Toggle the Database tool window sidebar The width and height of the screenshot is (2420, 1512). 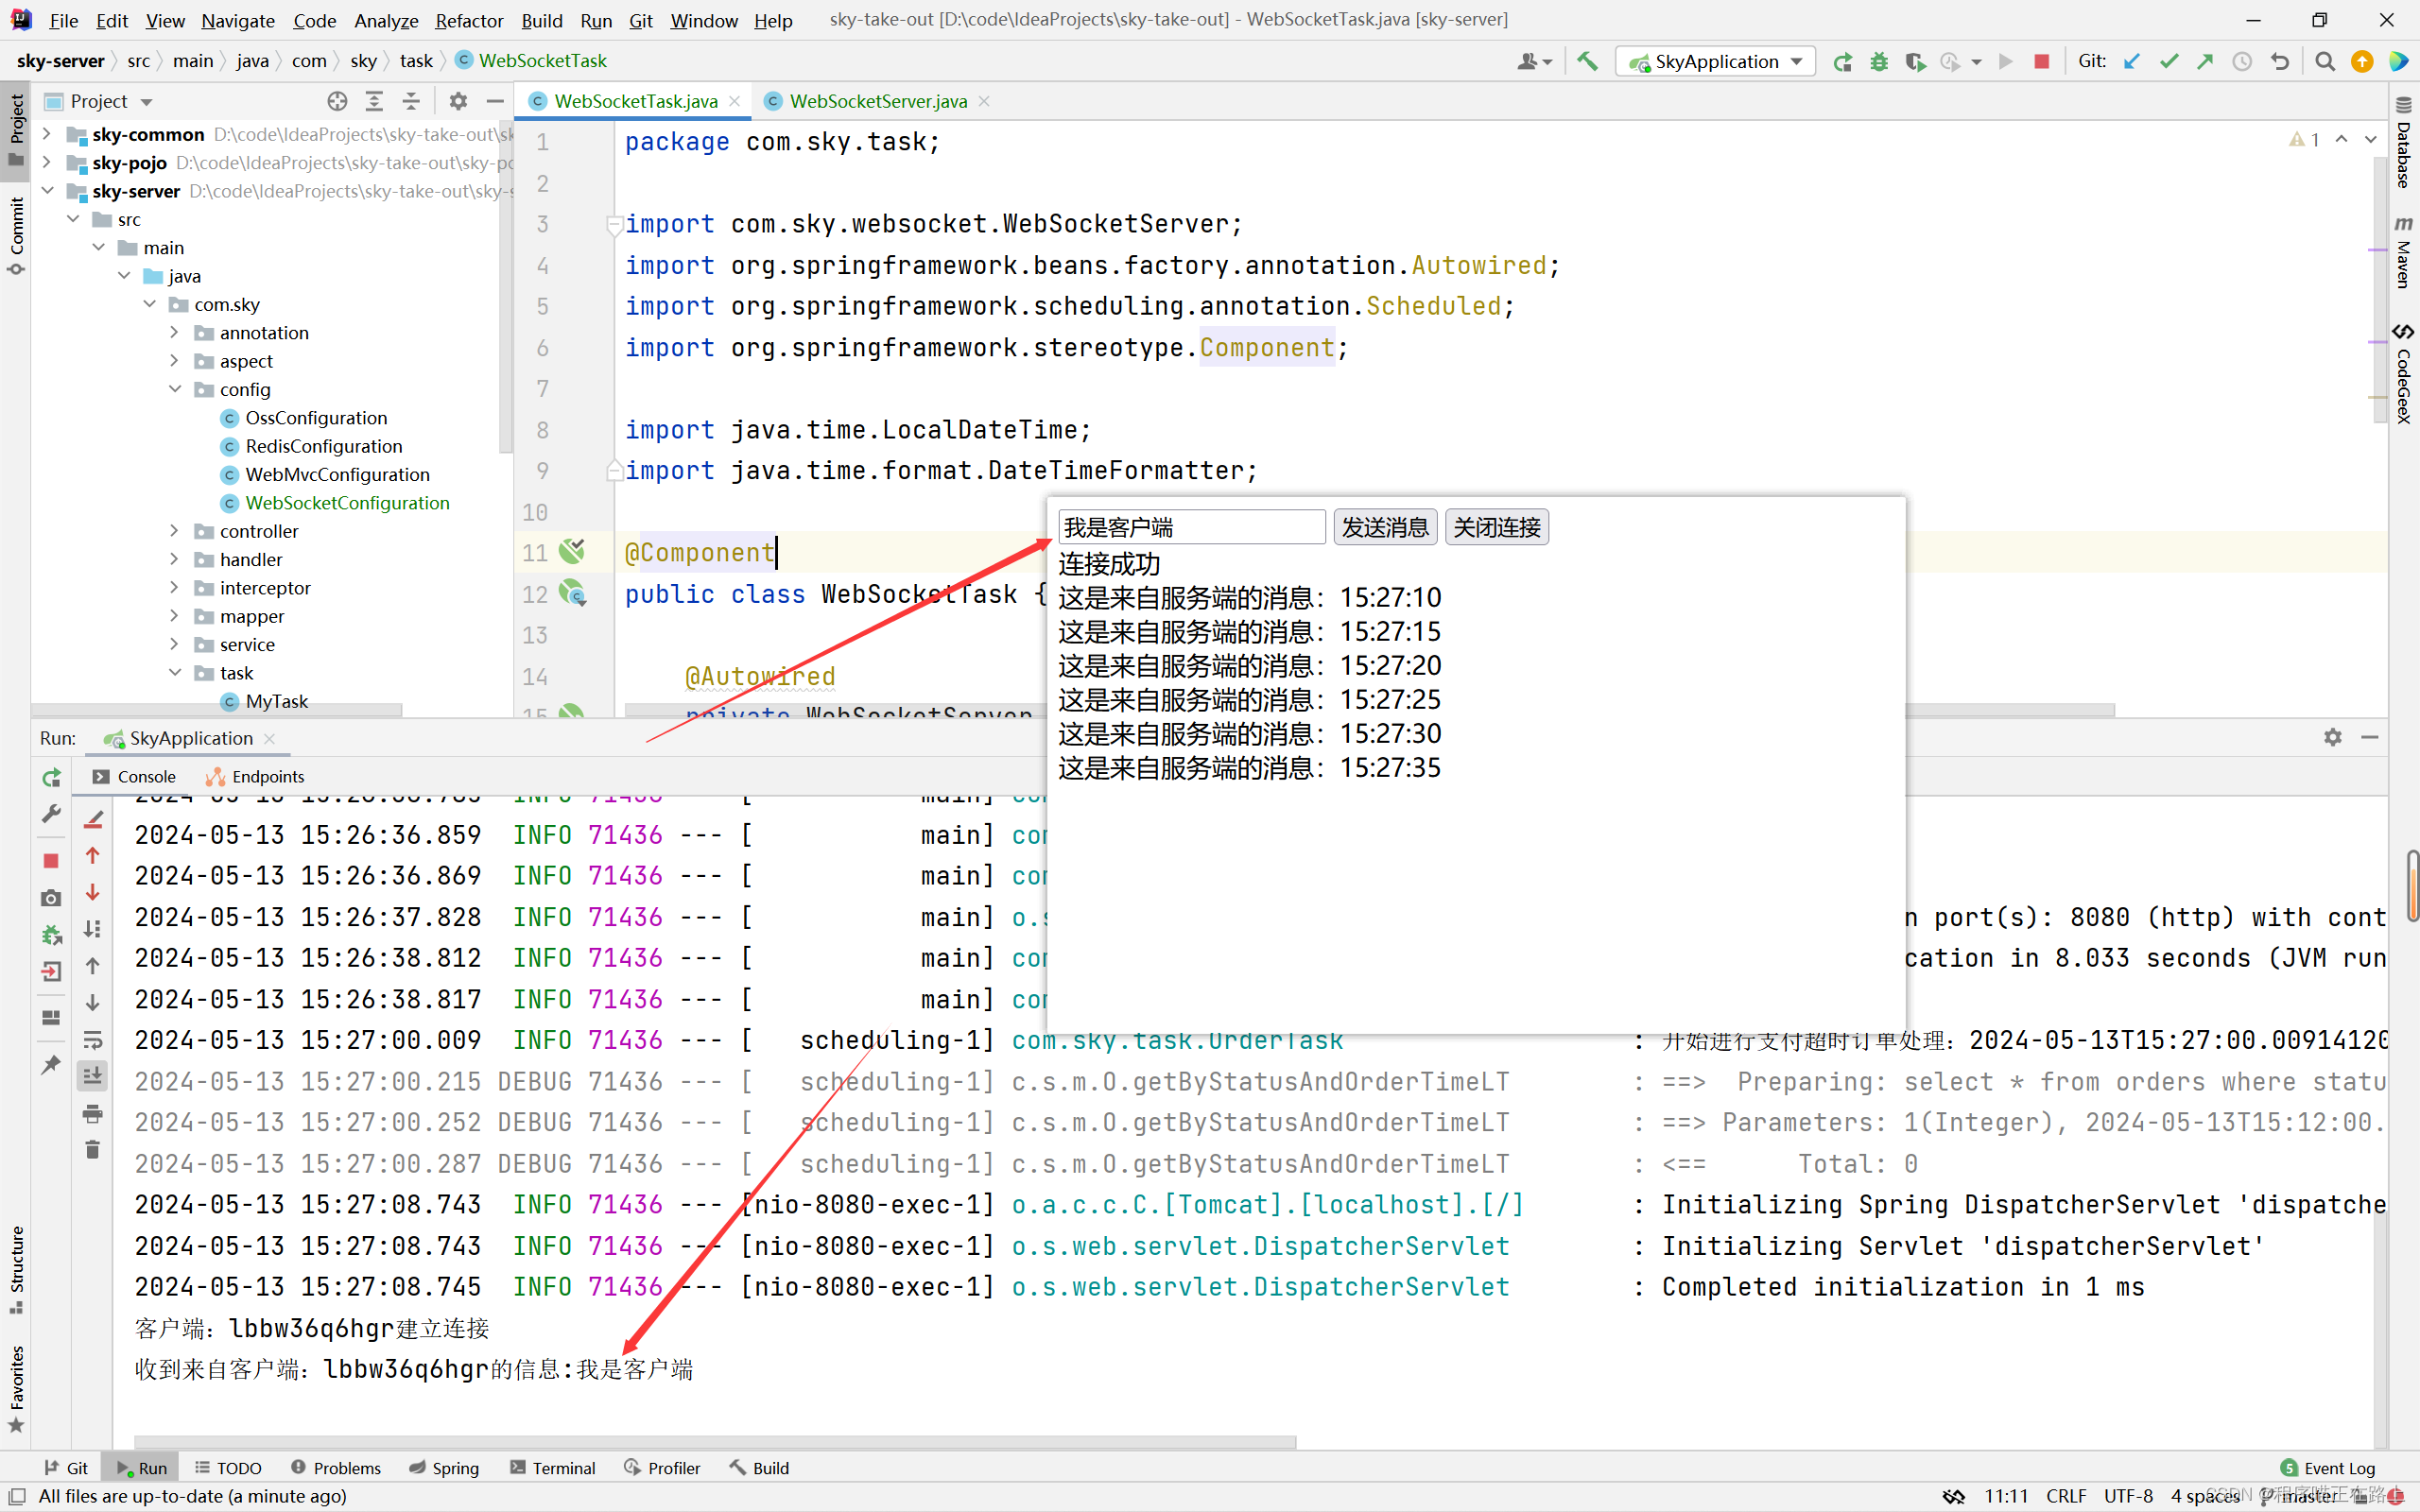tap(2403, 145)
